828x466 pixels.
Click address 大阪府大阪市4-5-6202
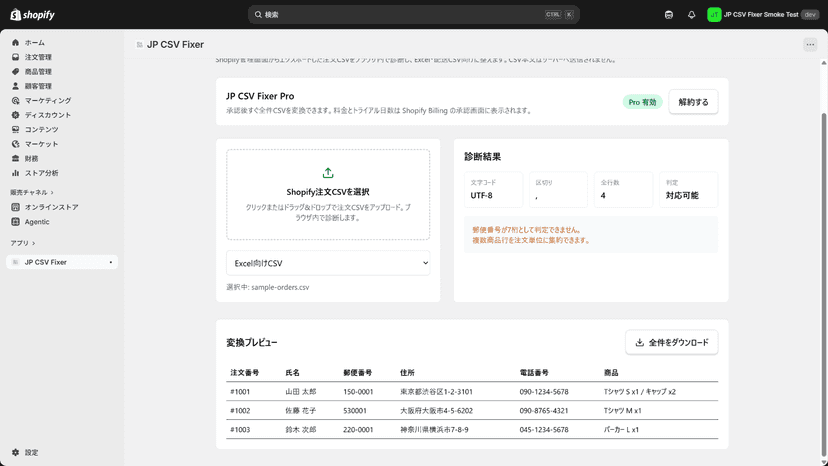click(x=437, y=411)
